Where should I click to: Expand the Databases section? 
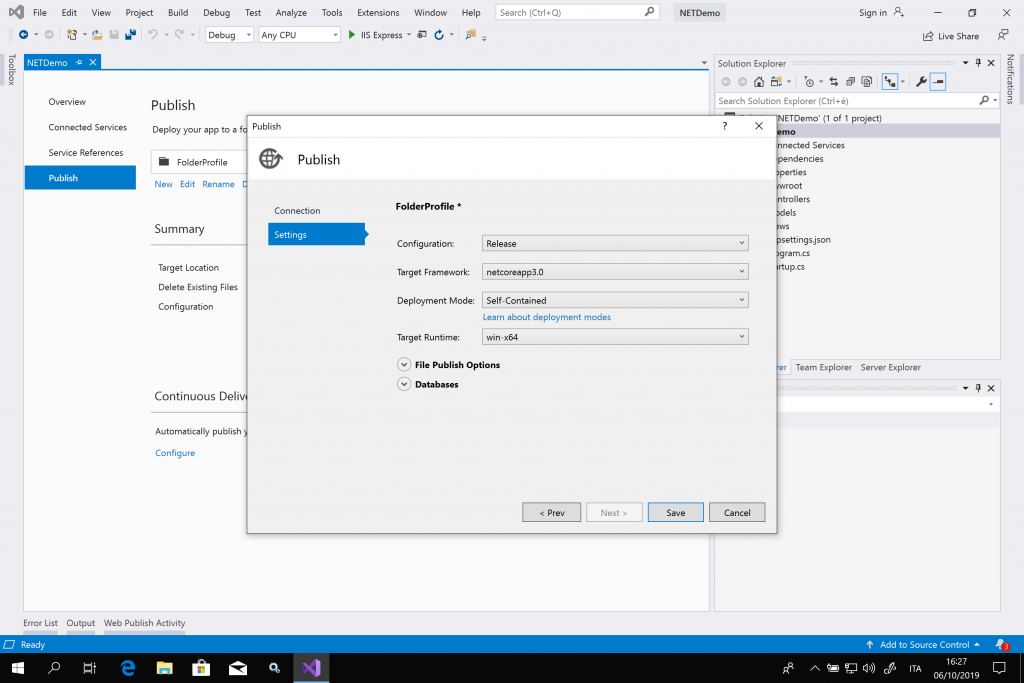coord(404,384)
